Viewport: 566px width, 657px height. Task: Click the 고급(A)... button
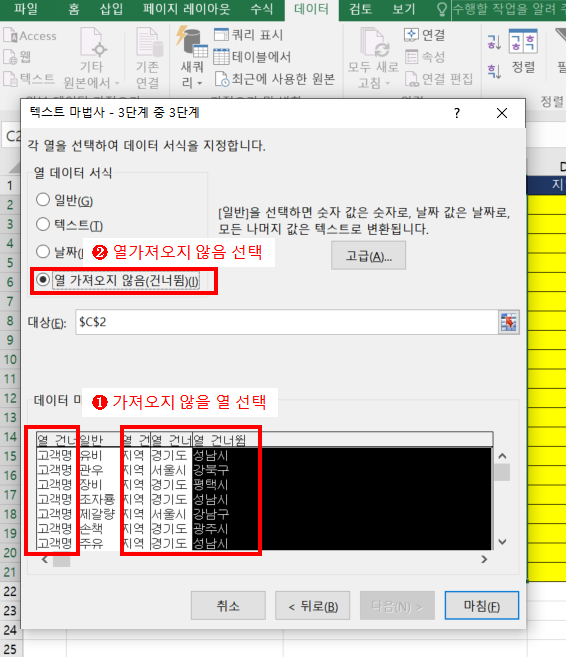pyautogui.click(x=368, y=255)
